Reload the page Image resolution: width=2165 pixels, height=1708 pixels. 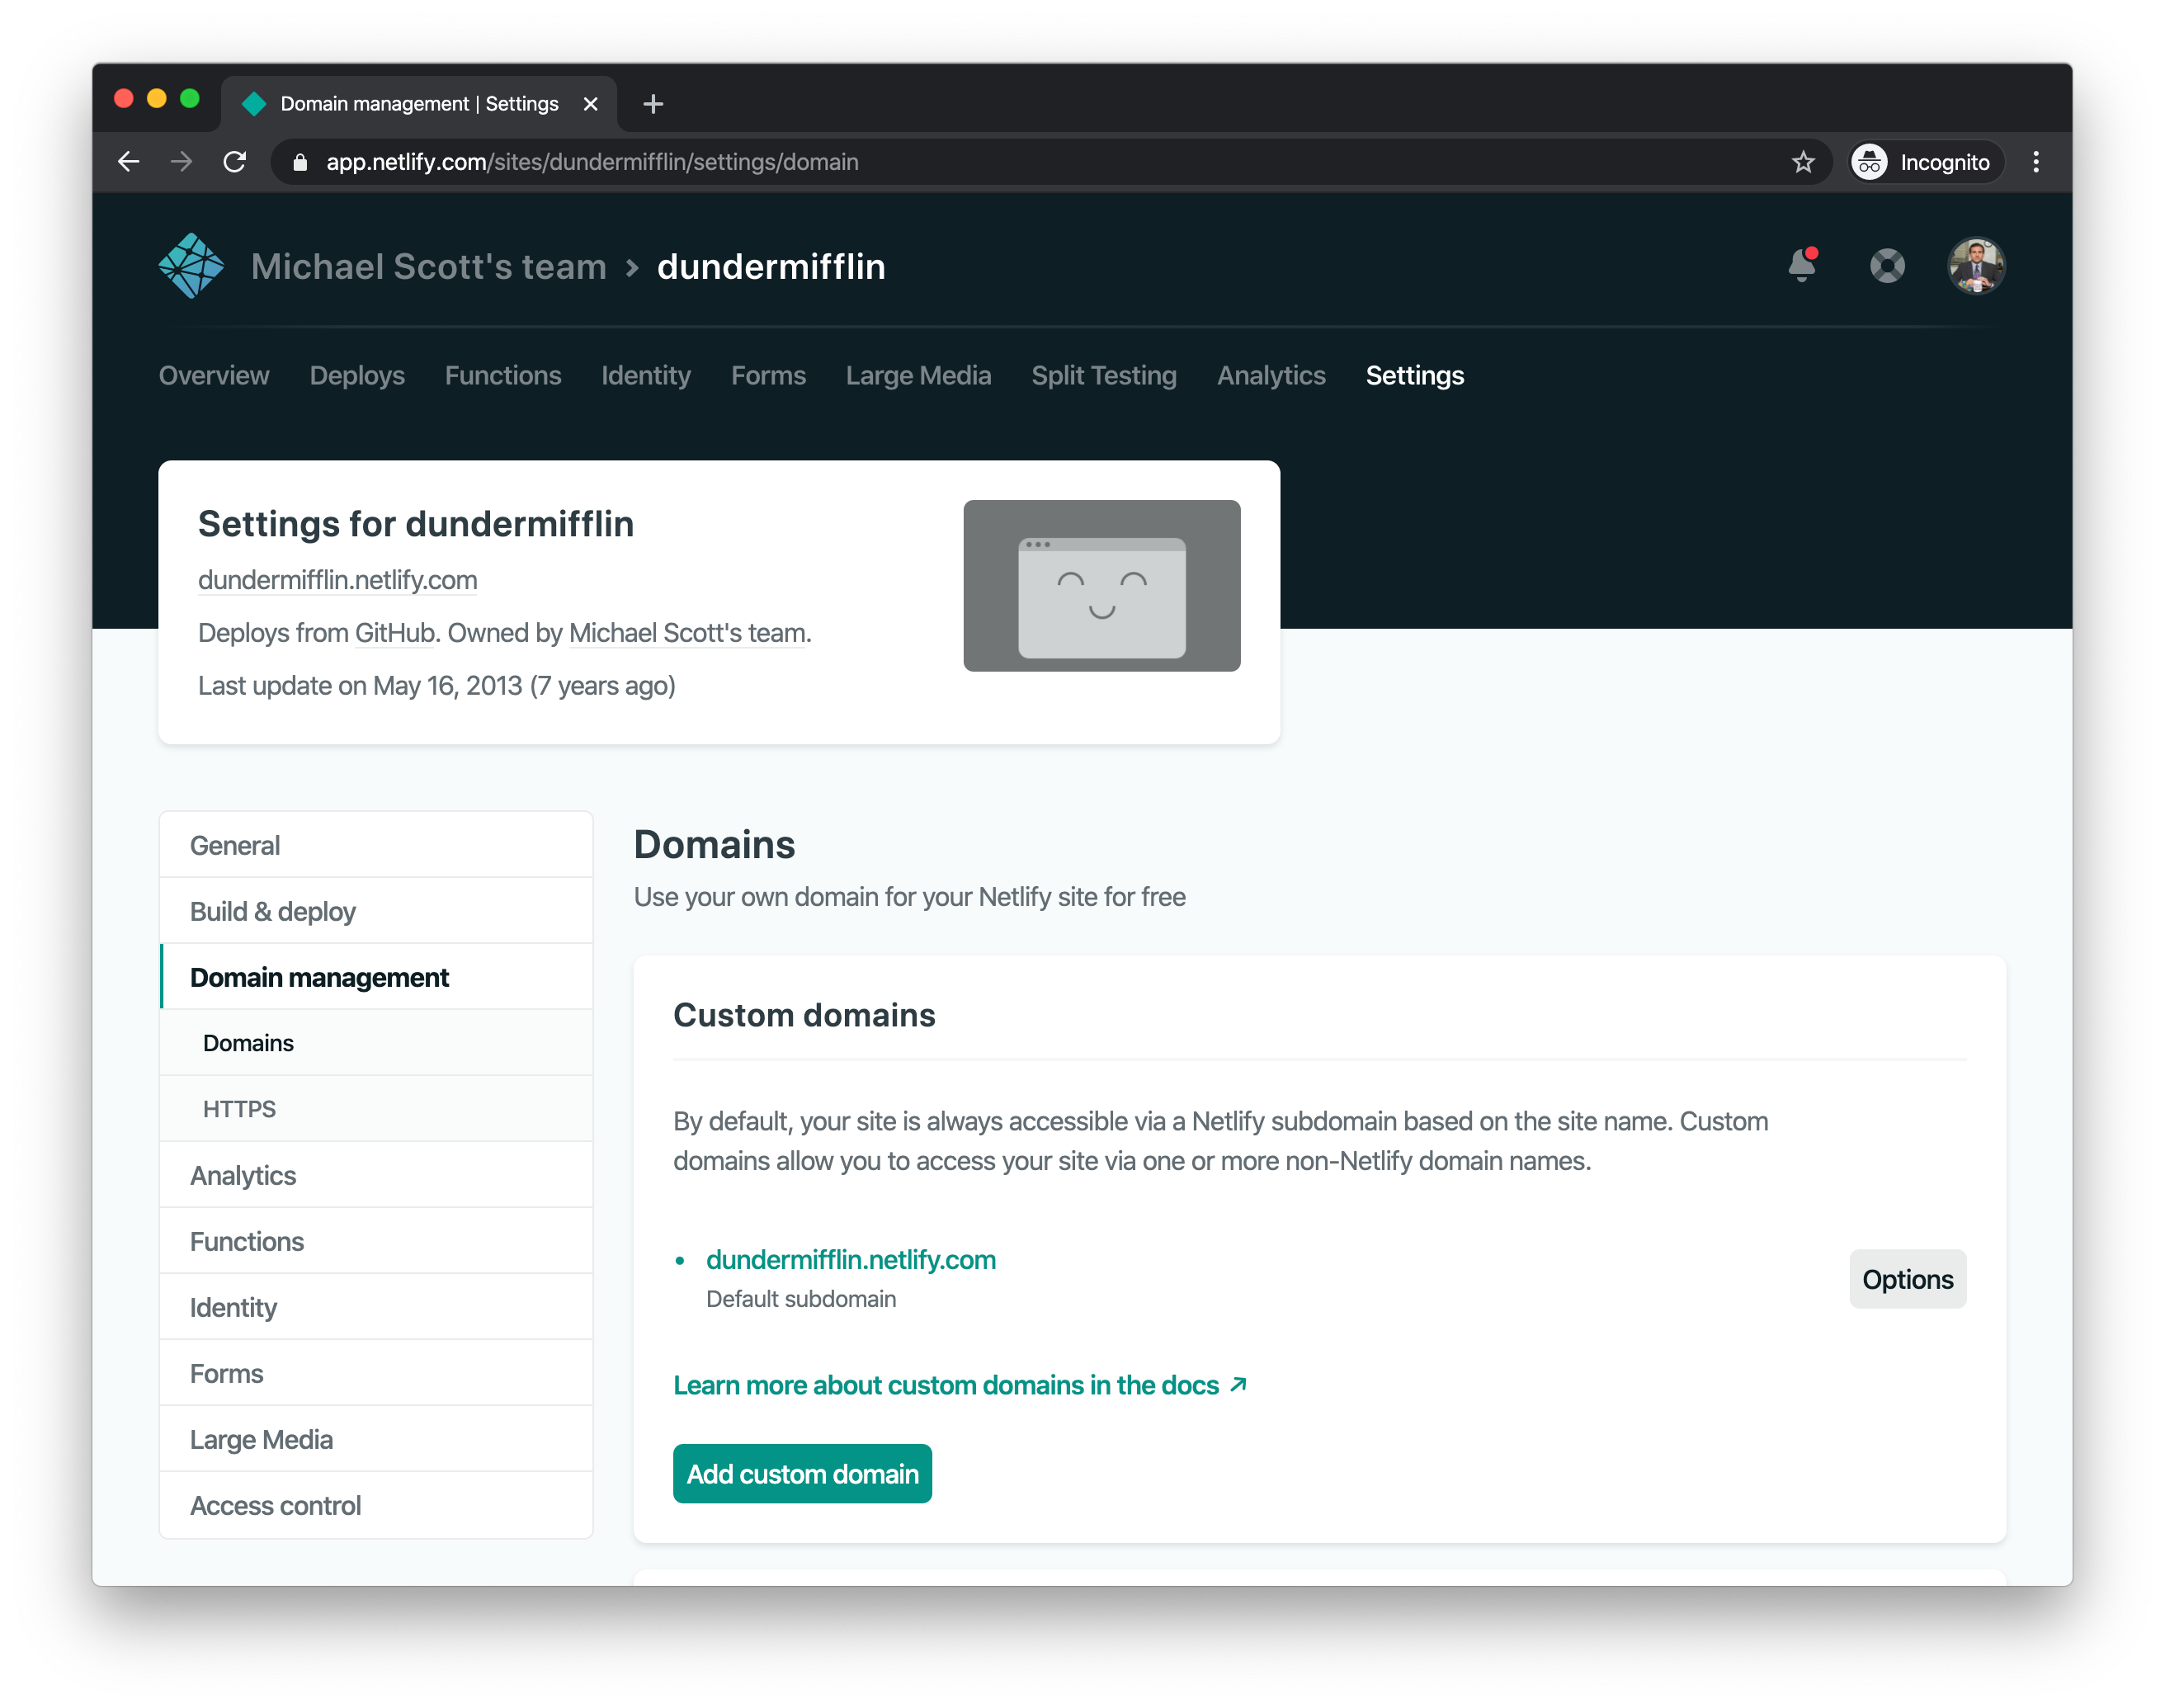(x=235, y=162)
